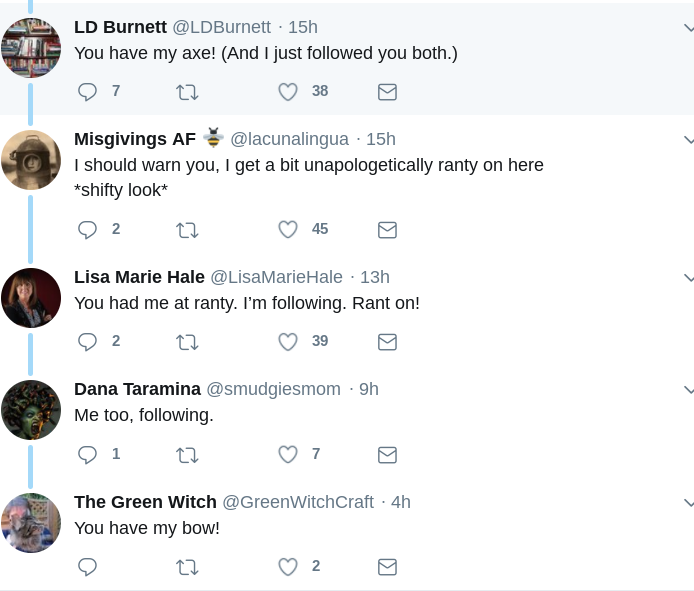
Task: Retweet Lisa Marie Hale's tweet
Action: pos(187,342)
